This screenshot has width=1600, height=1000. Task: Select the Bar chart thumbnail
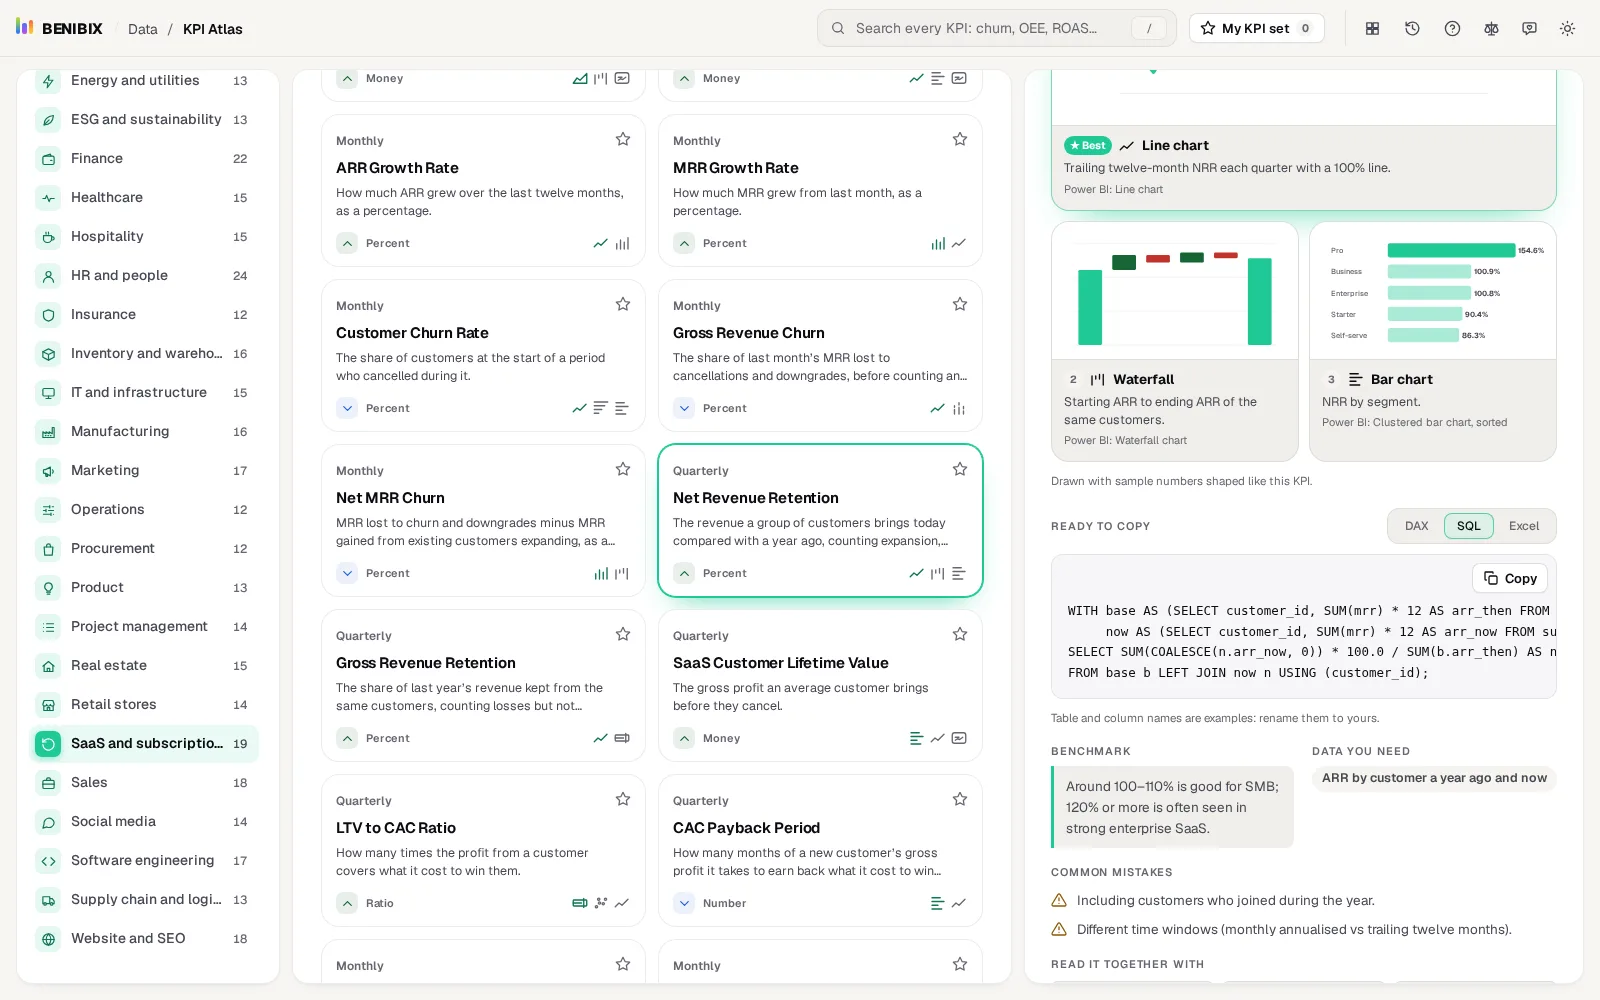point(1433,341)
